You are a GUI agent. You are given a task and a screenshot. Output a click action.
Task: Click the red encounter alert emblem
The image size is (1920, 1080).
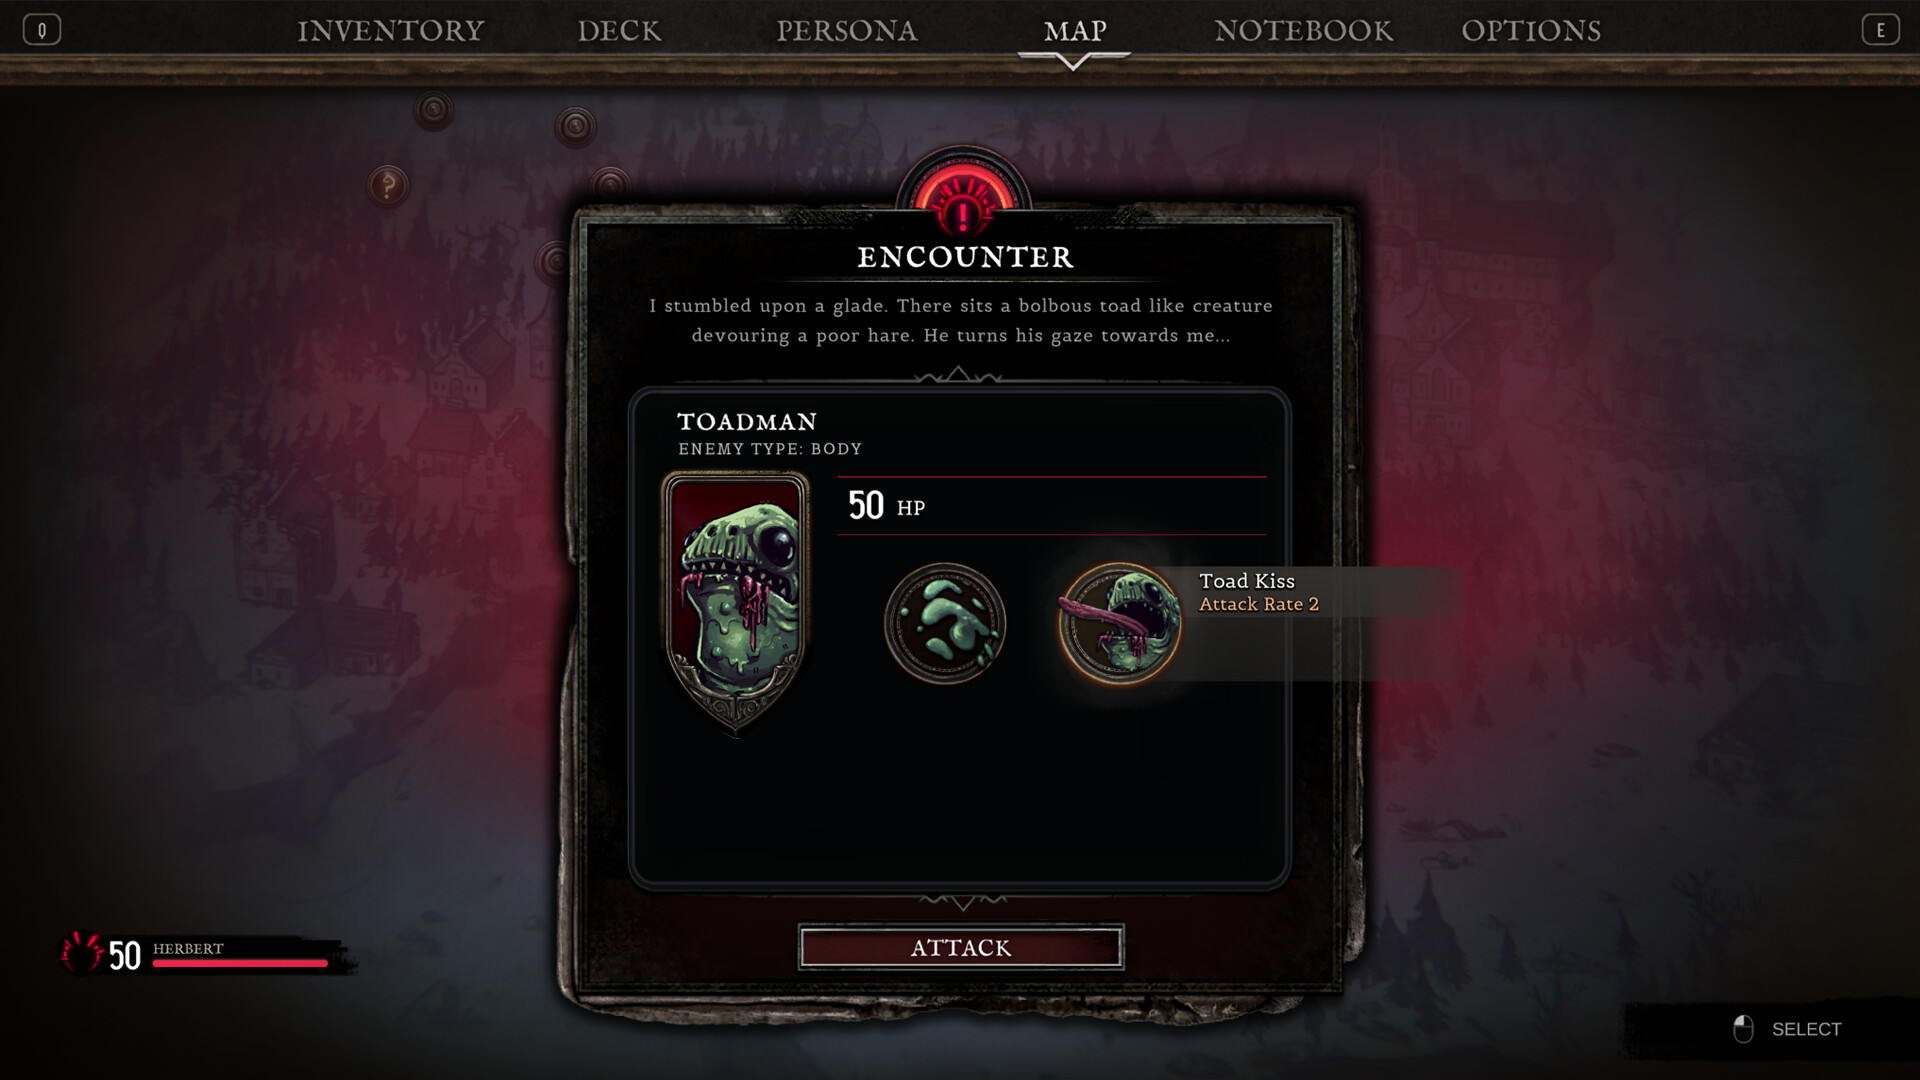point(963,192)
